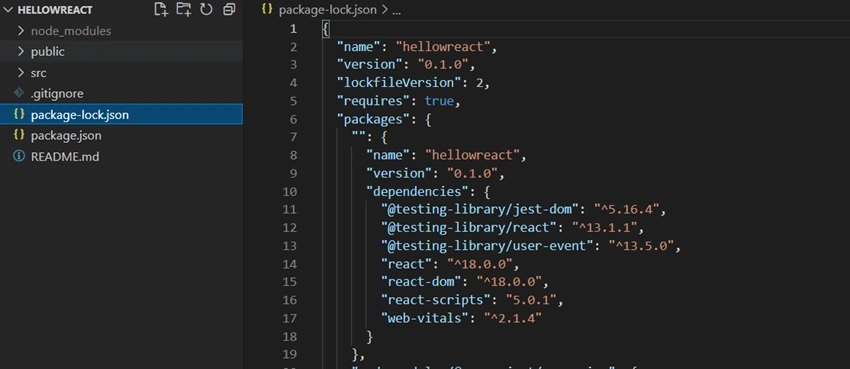Click the "^5.16.4" version value
The image size is (850, 369).
click(629, 210)
